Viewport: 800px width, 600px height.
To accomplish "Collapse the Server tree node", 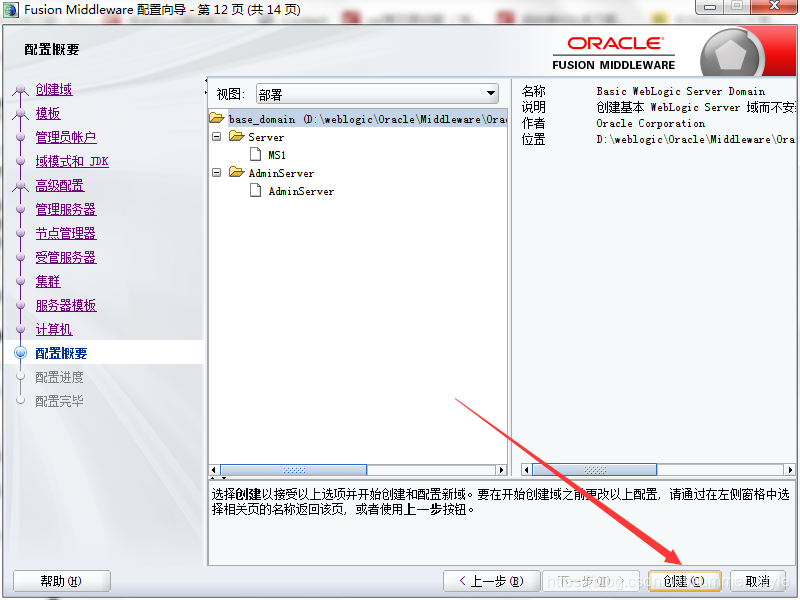I will point(217,137).
